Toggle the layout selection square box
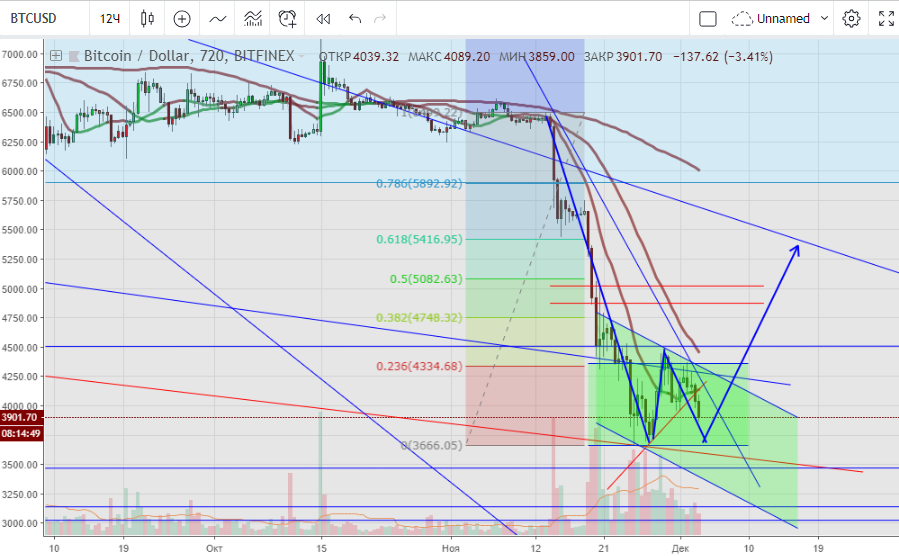 tap(708, 18)
